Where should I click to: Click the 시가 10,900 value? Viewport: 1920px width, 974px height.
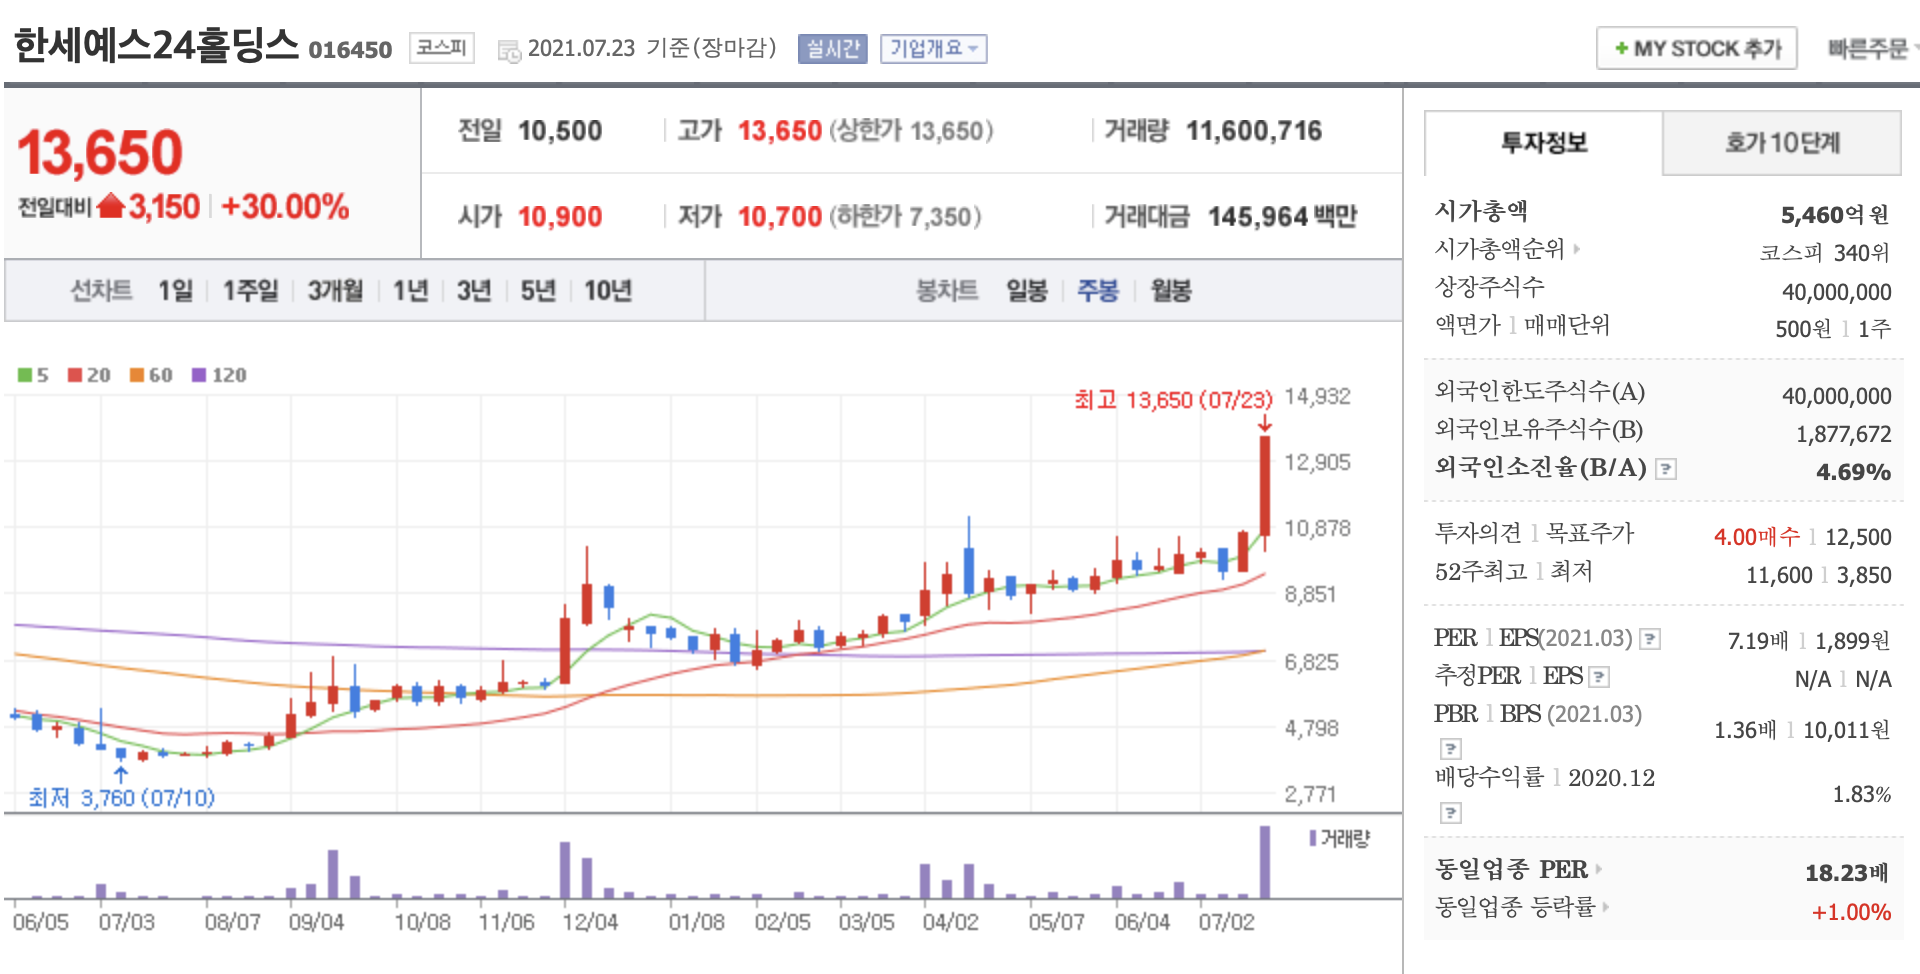click(560, 217)
